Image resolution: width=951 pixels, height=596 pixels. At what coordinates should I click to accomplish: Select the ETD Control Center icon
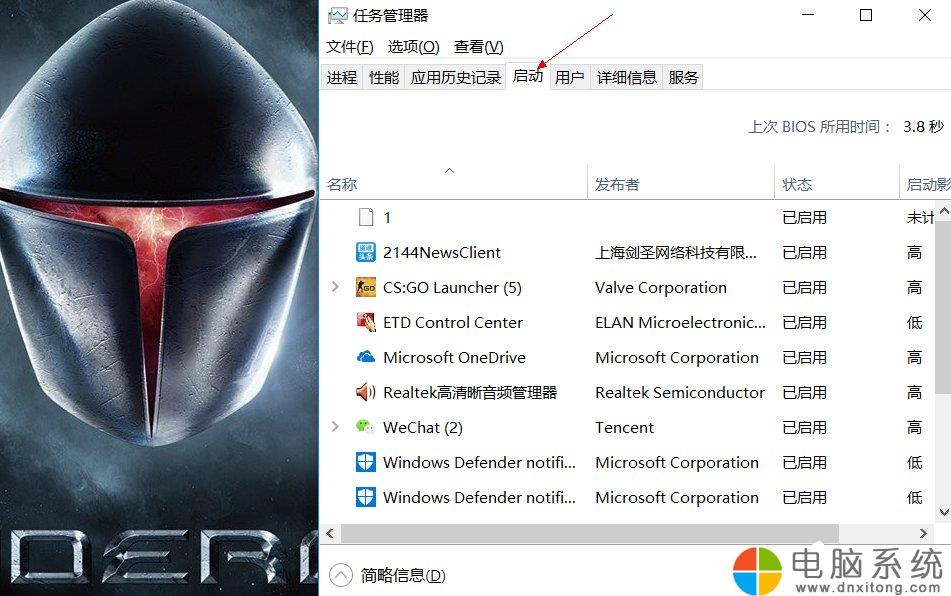[x=365, y=322]
